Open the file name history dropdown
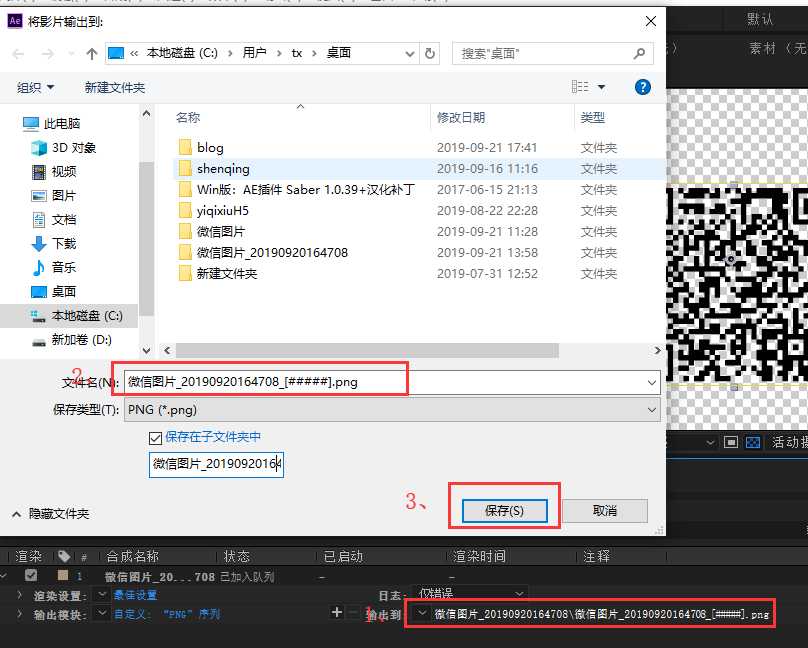Viewport: 808px width, 648px height. (652, 383)
